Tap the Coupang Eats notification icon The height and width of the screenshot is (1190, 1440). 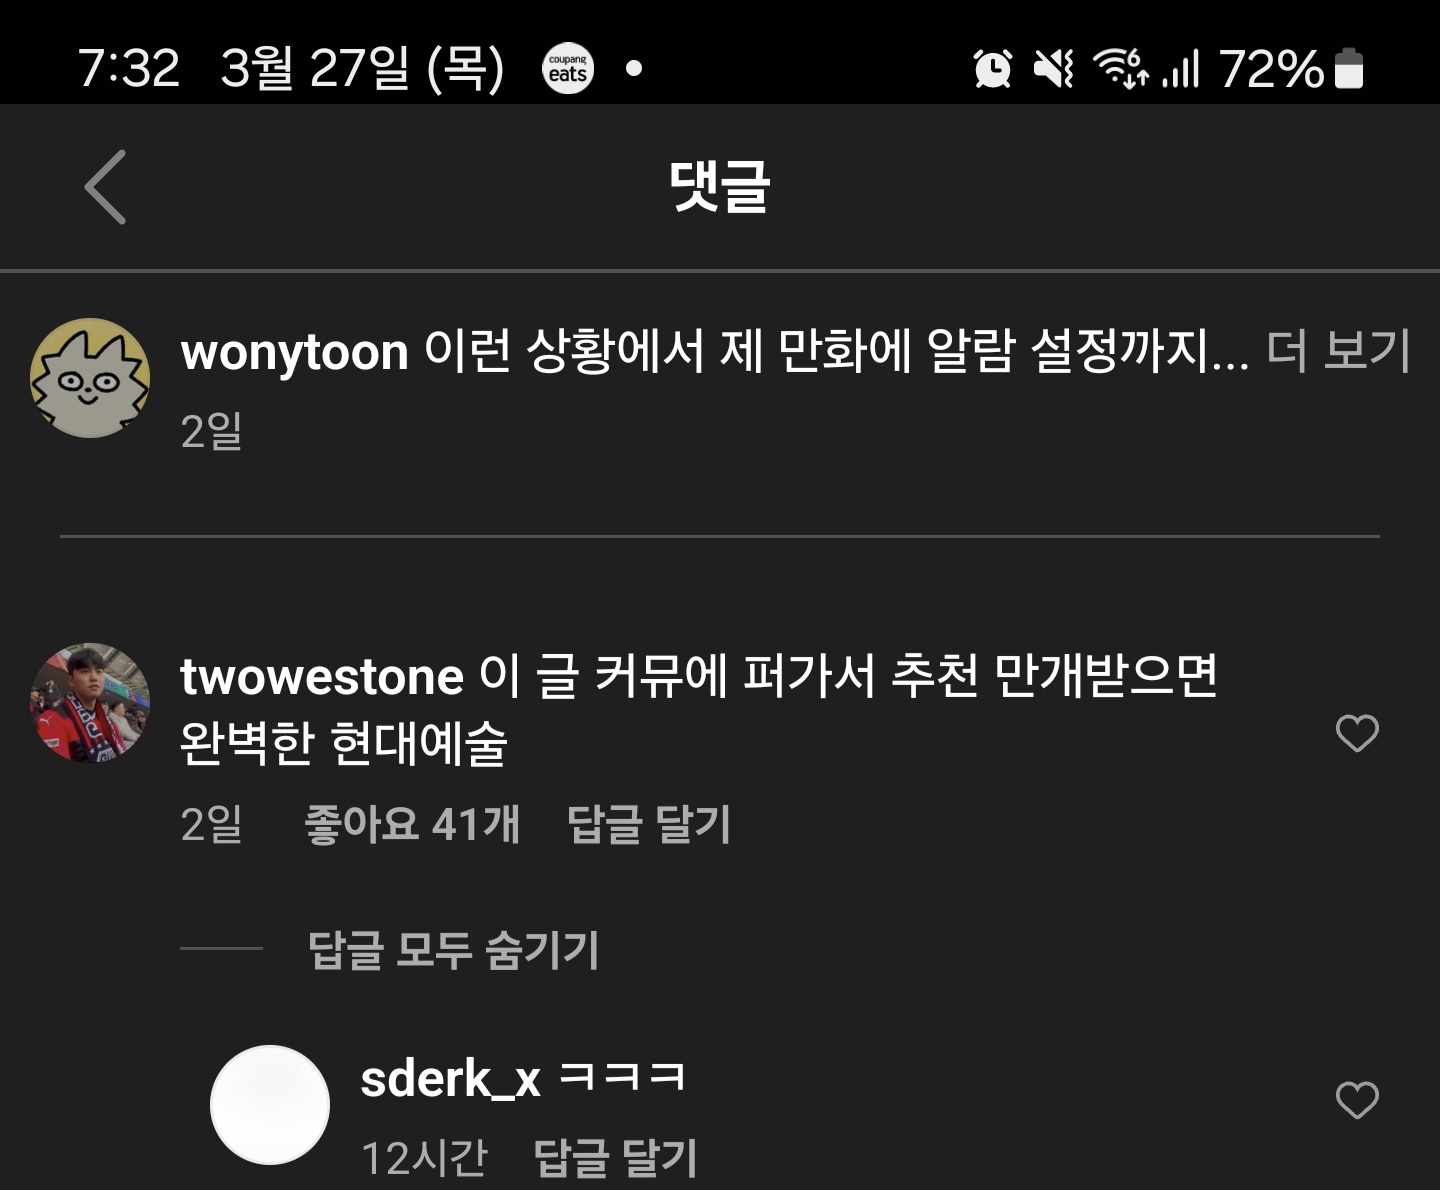(568, 69)
